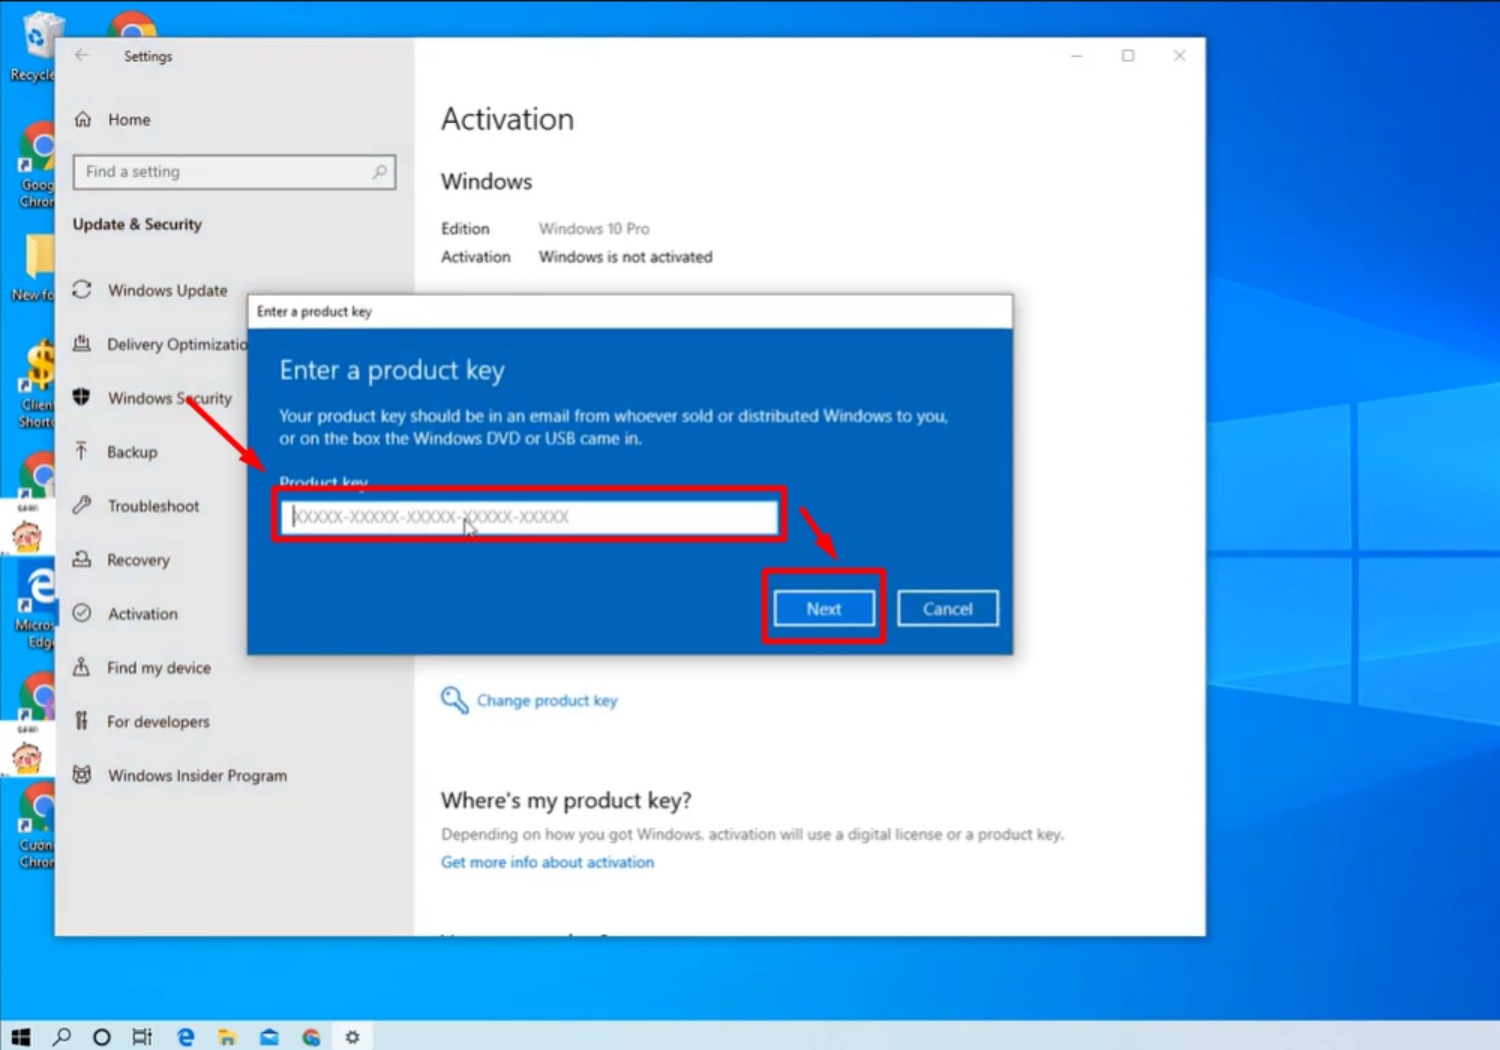Open Mail app from taskbar
Image resolution: width=1500 pixels, height=1050 pixels.
269,1037
